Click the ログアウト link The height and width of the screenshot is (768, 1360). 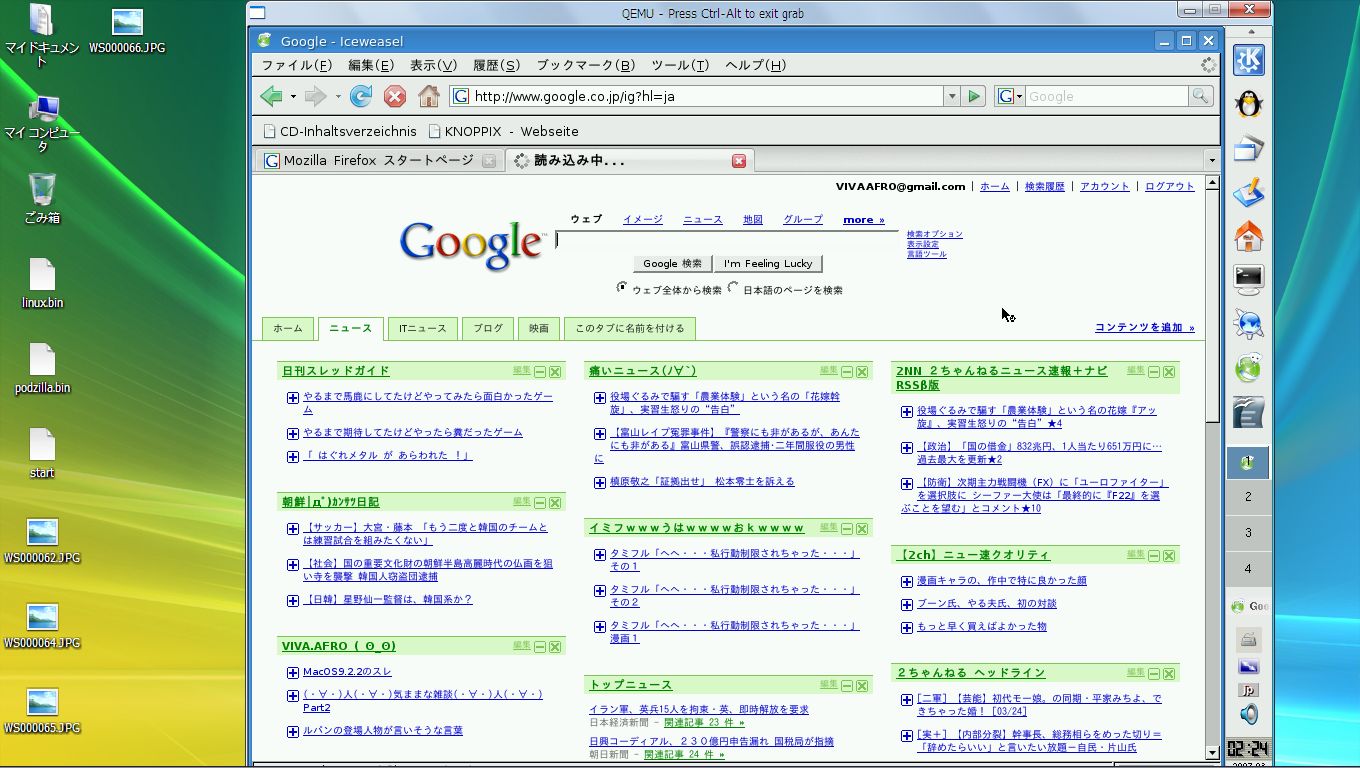[x=1170, y=186]
